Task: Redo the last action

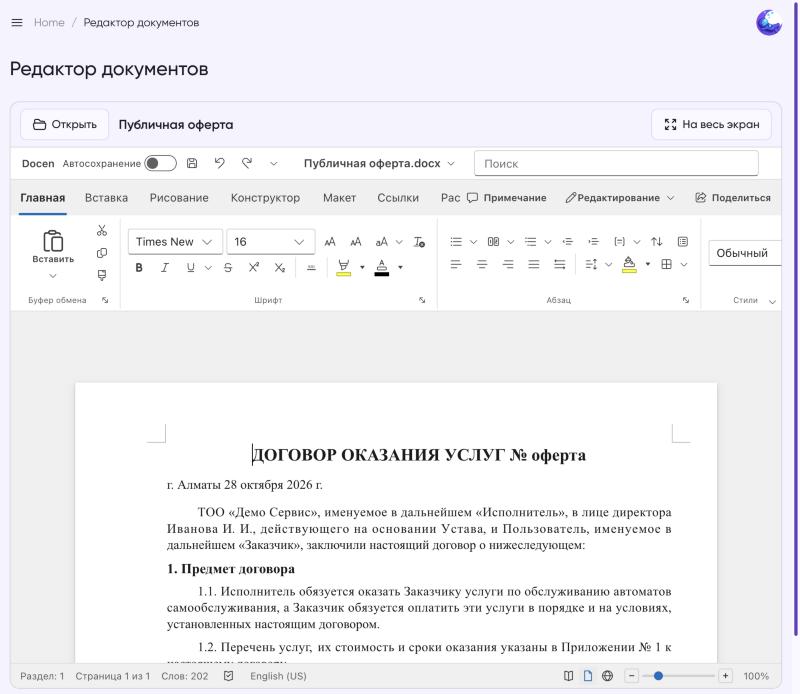Action: [x=247, y=163]
